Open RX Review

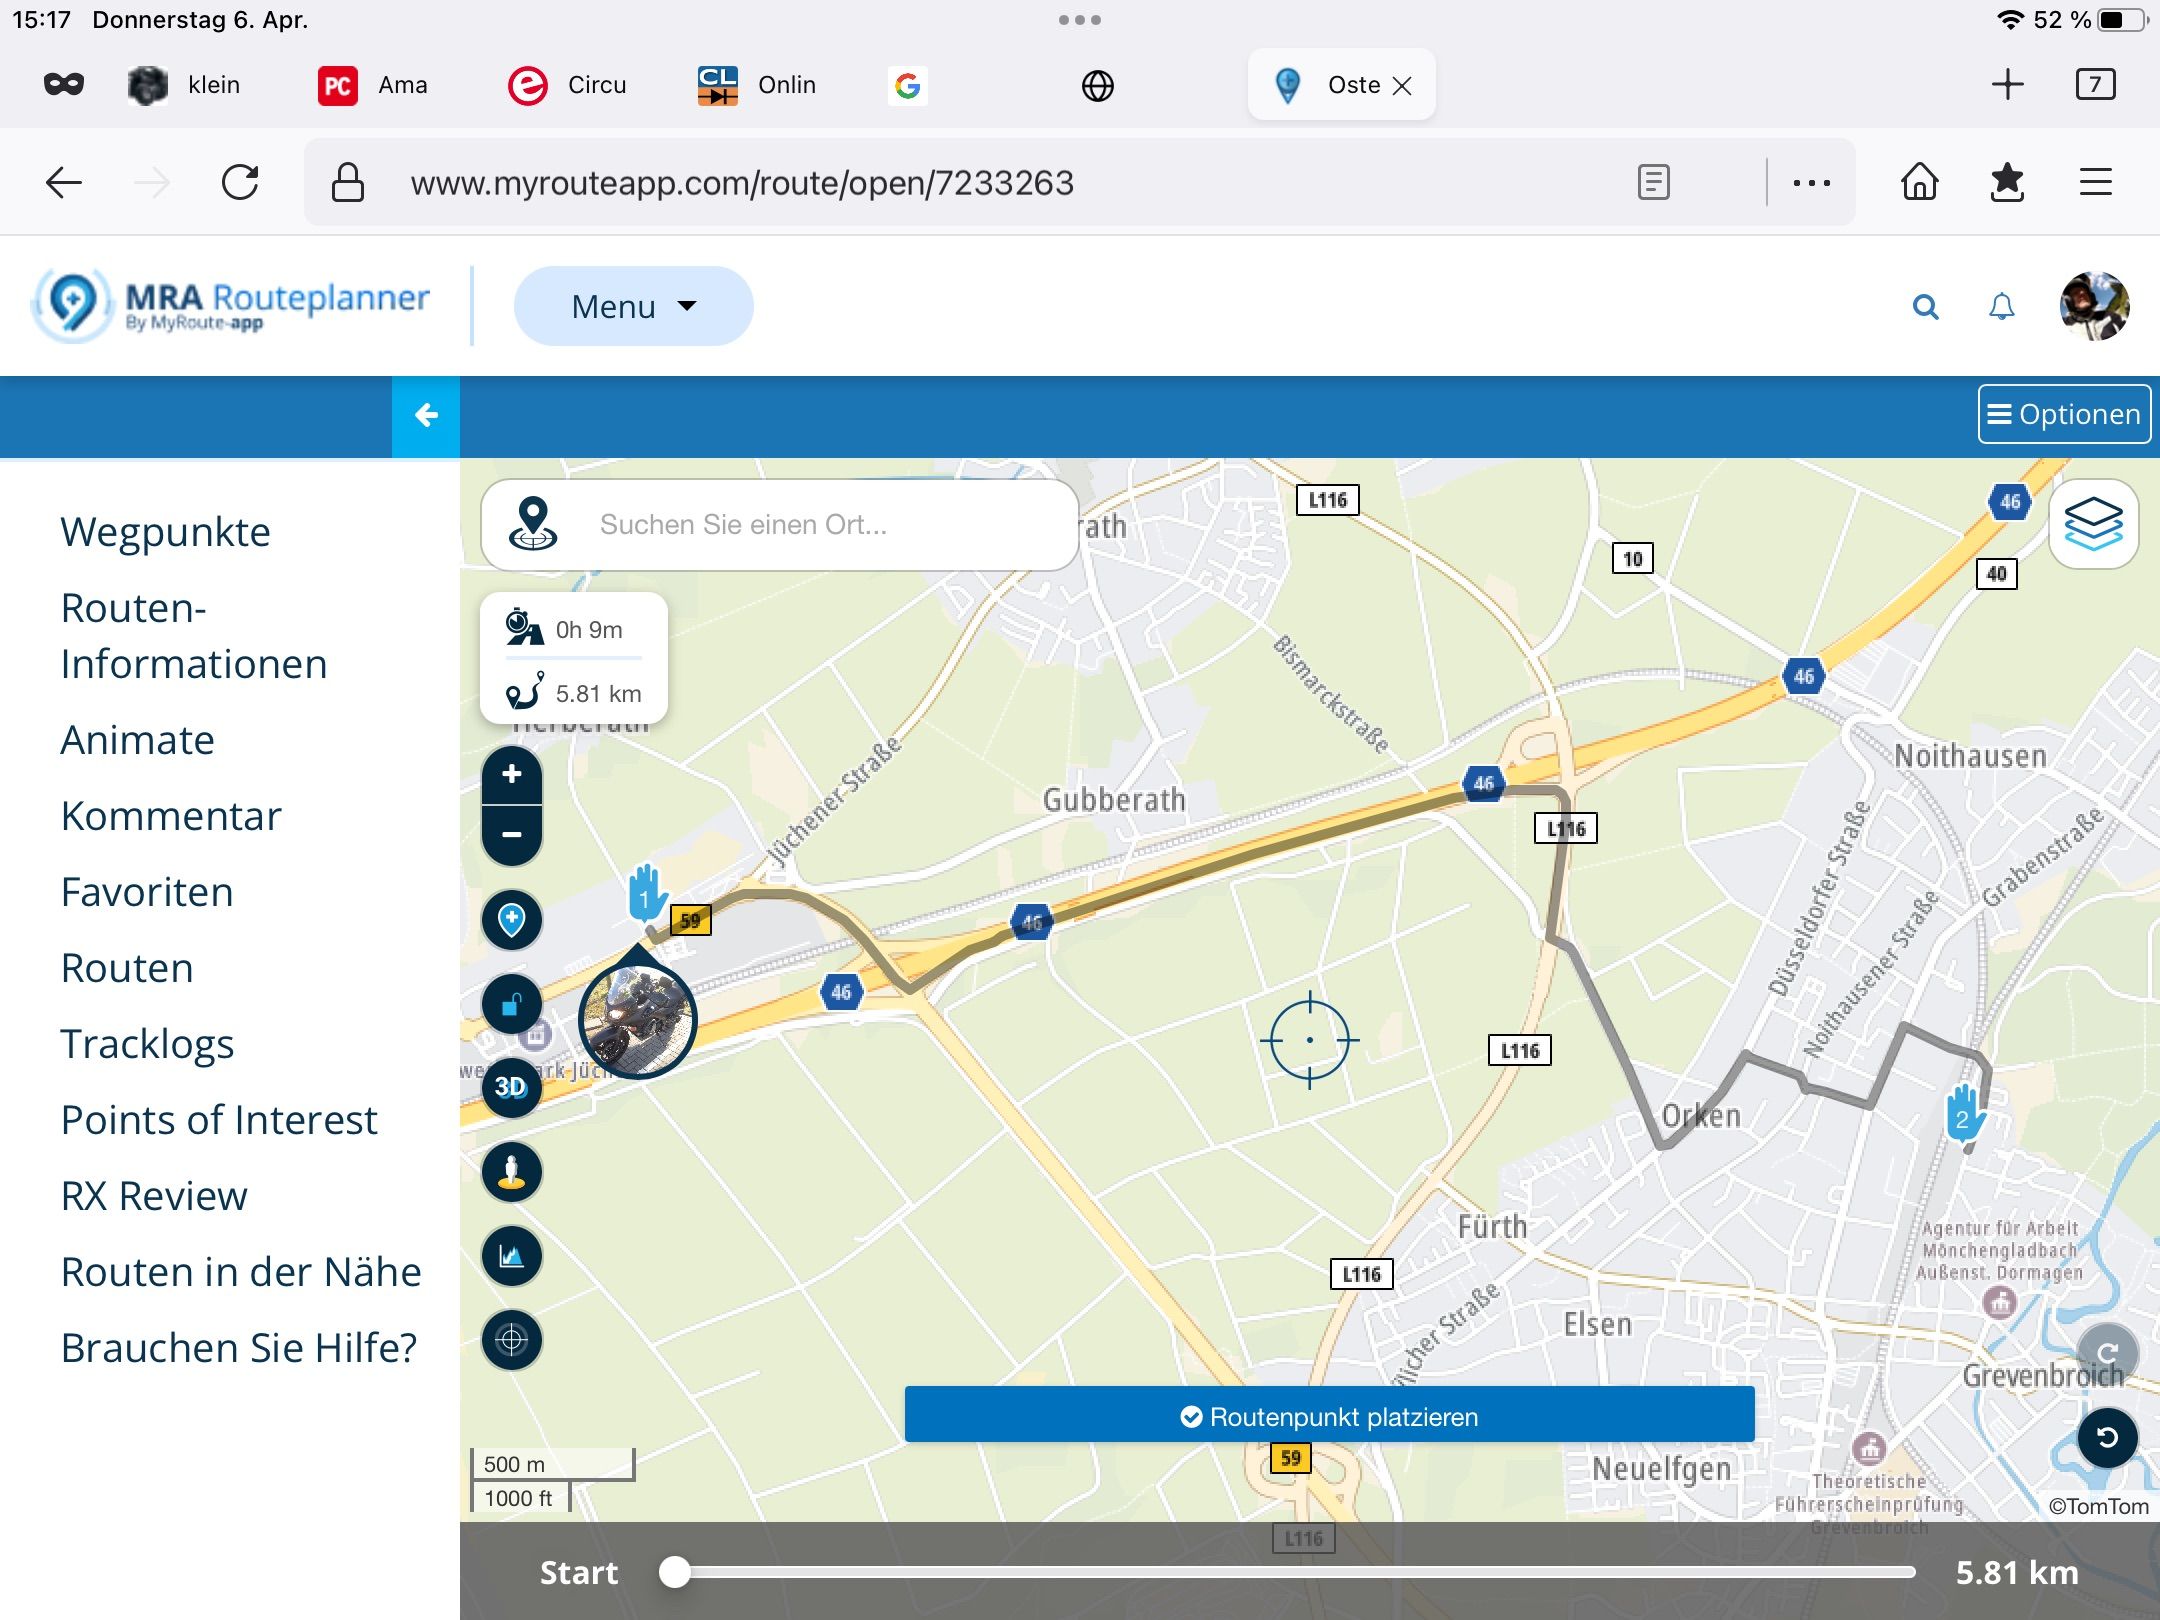coord(154,1196)
